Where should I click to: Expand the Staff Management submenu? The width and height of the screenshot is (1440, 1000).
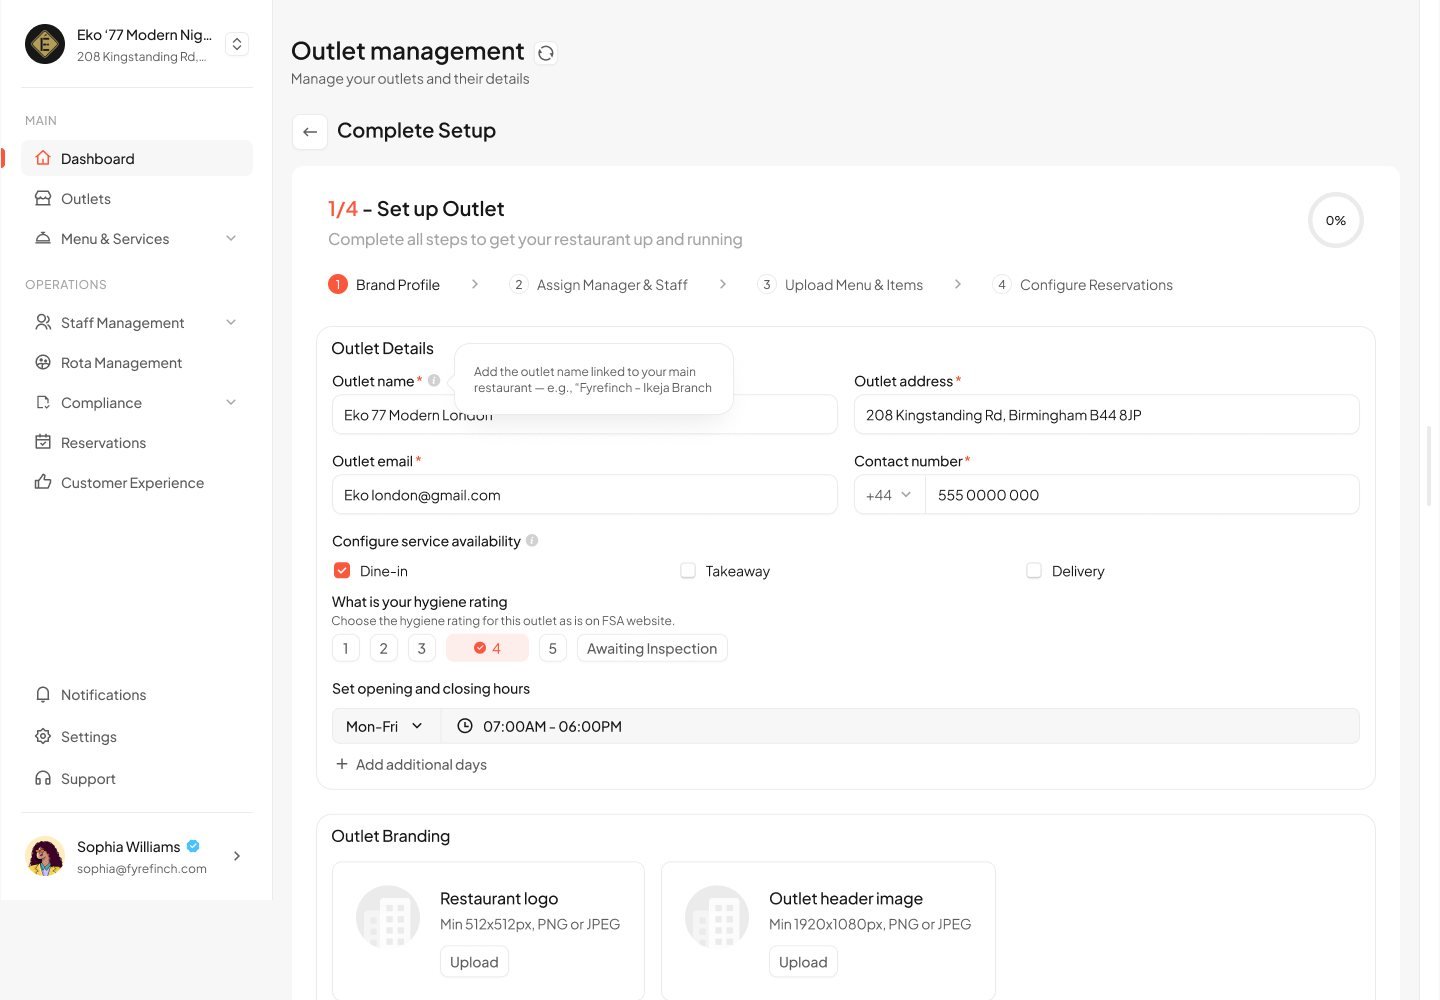coord(231,322)
